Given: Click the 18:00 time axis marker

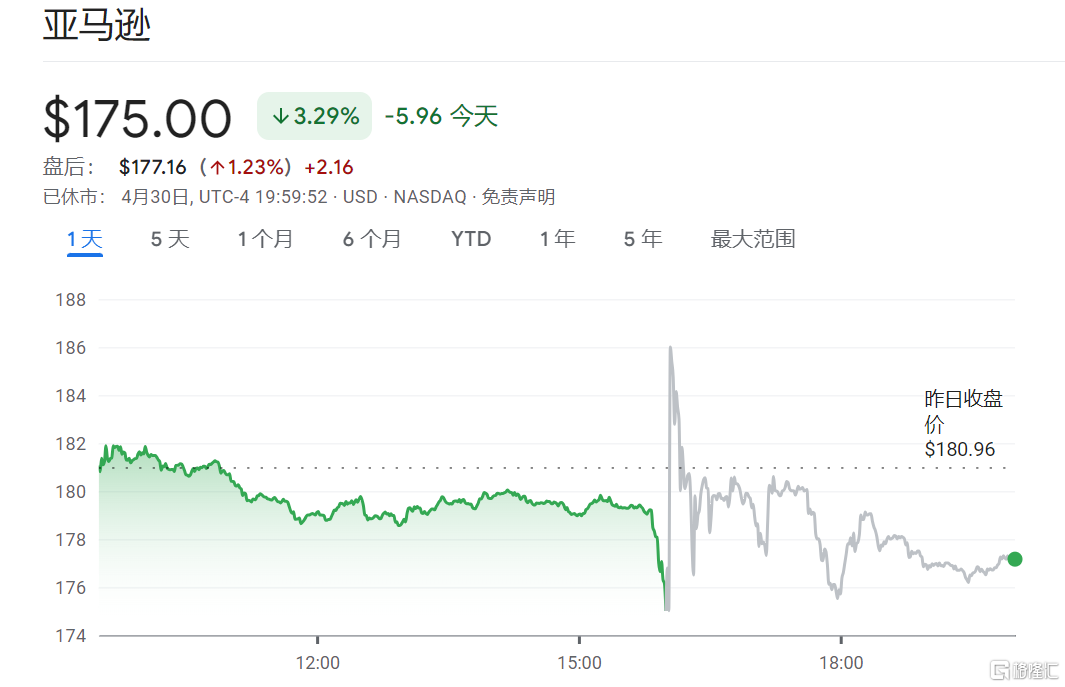Looking at the screenshot, I should click(x=841, y=663).
